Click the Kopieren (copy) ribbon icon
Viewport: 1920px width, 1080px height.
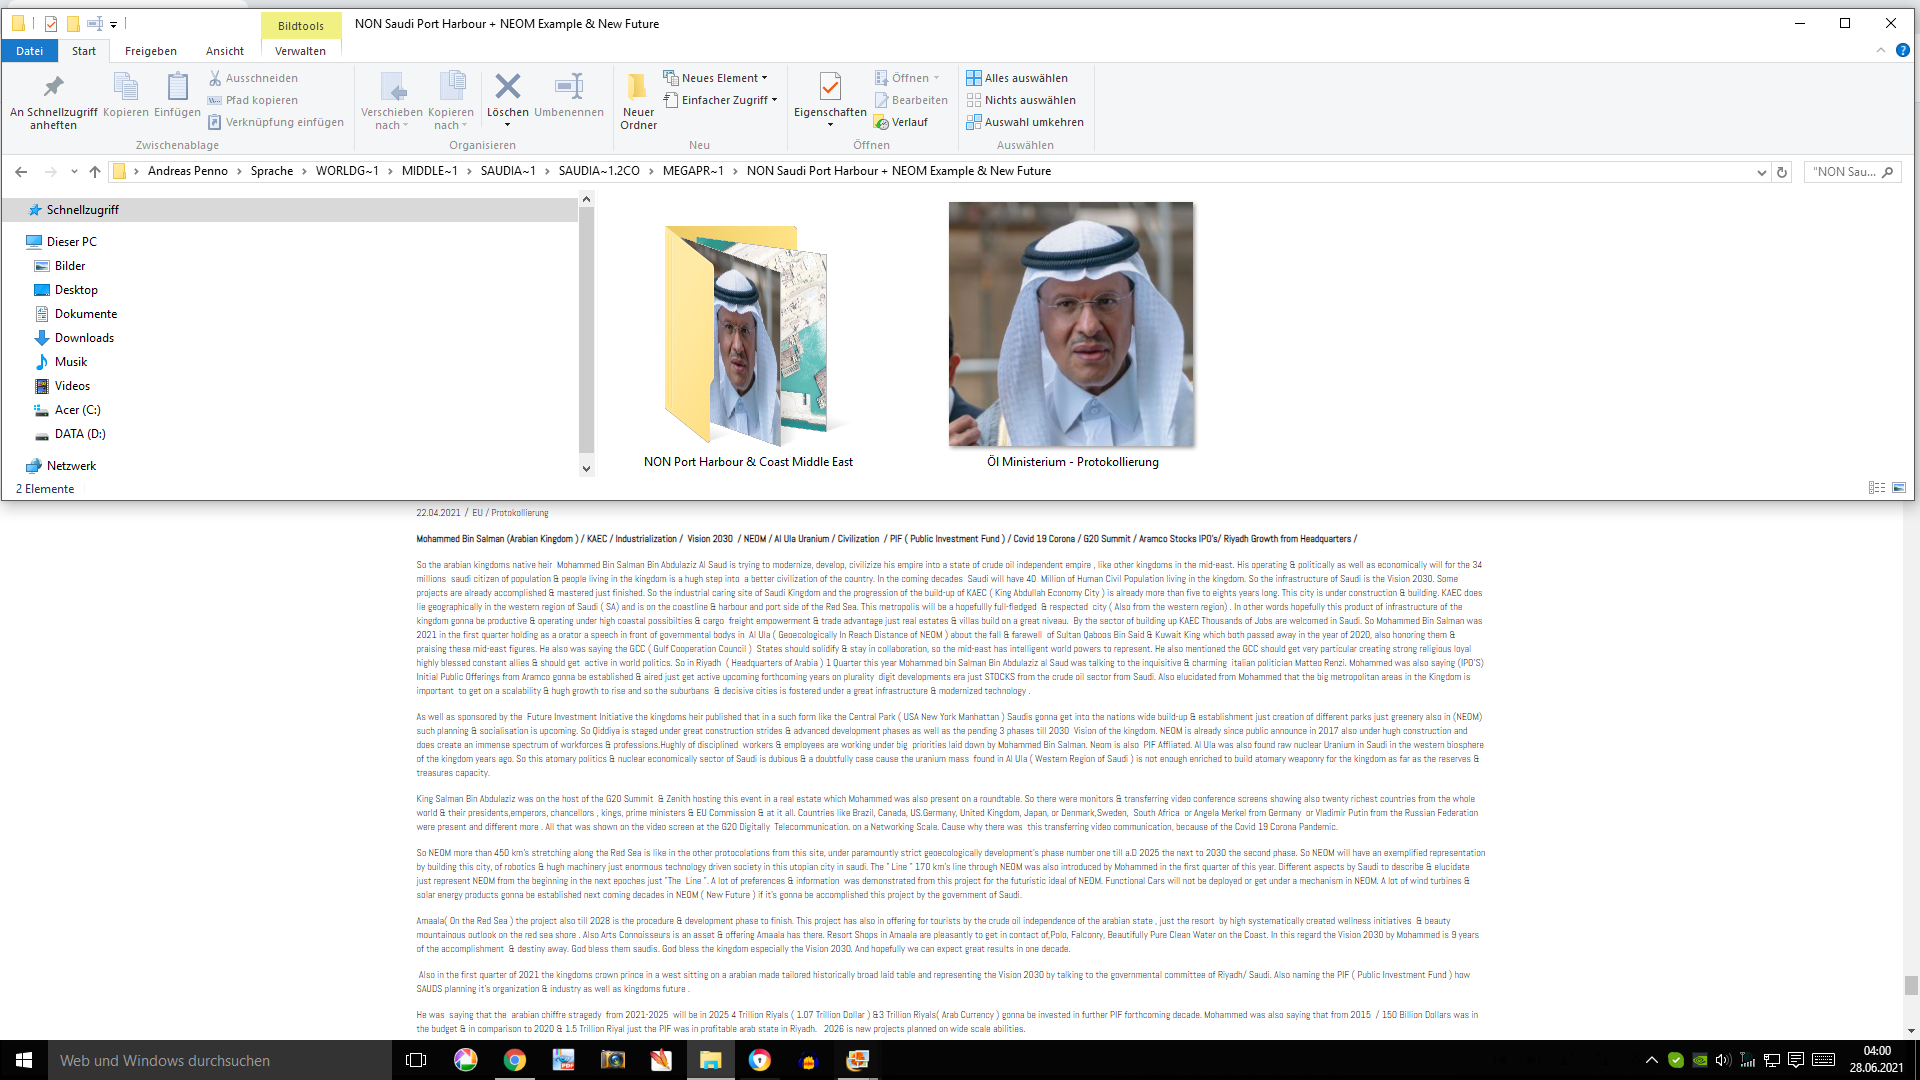pos(126,87)
